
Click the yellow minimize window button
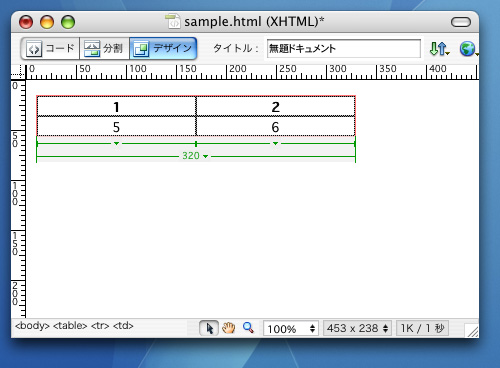coord(47,22)
